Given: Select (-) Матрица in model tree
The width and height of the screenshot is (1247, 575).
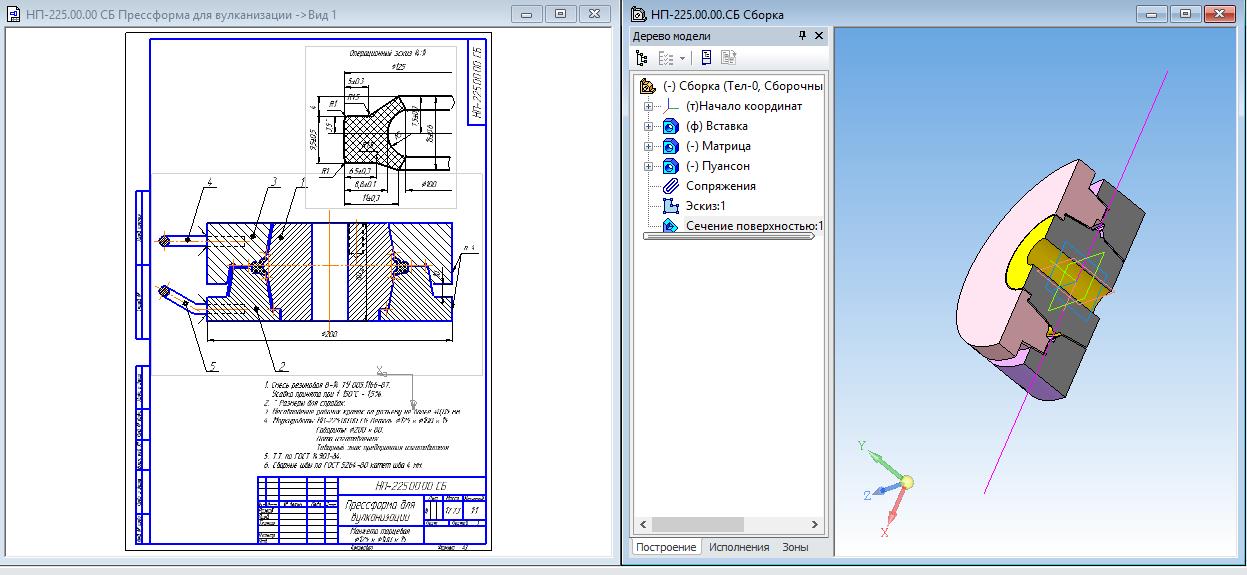Looking at the screenshot, I should point(718,146).
